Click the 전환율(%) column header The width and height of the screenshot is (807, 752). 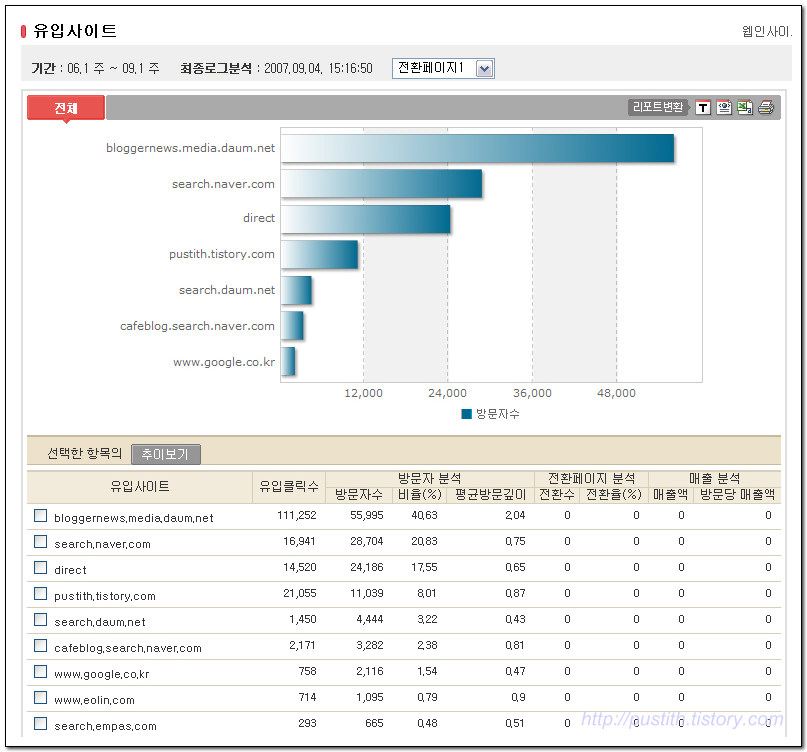pyautogui.click(x=613, y=495)
